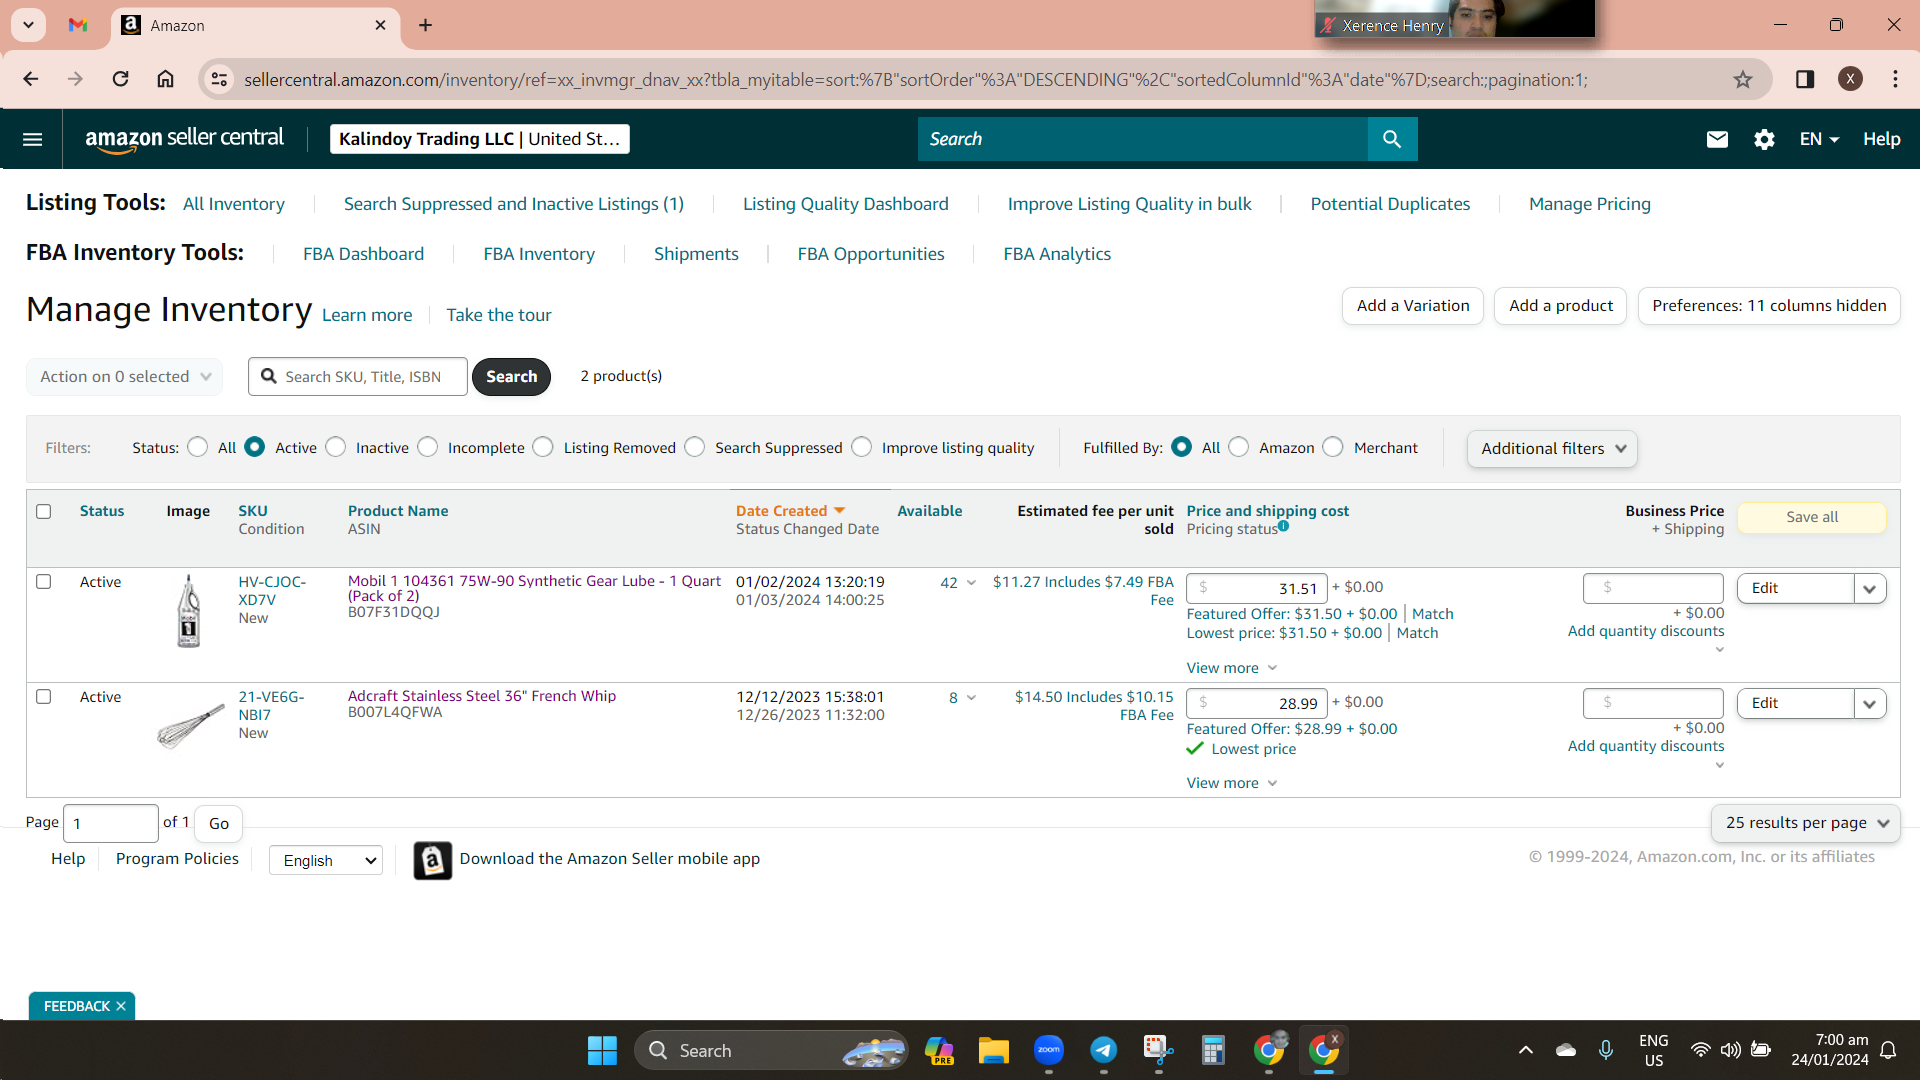Reload the current page
Screen dimensions: 1920x1080
click(120, 79)
